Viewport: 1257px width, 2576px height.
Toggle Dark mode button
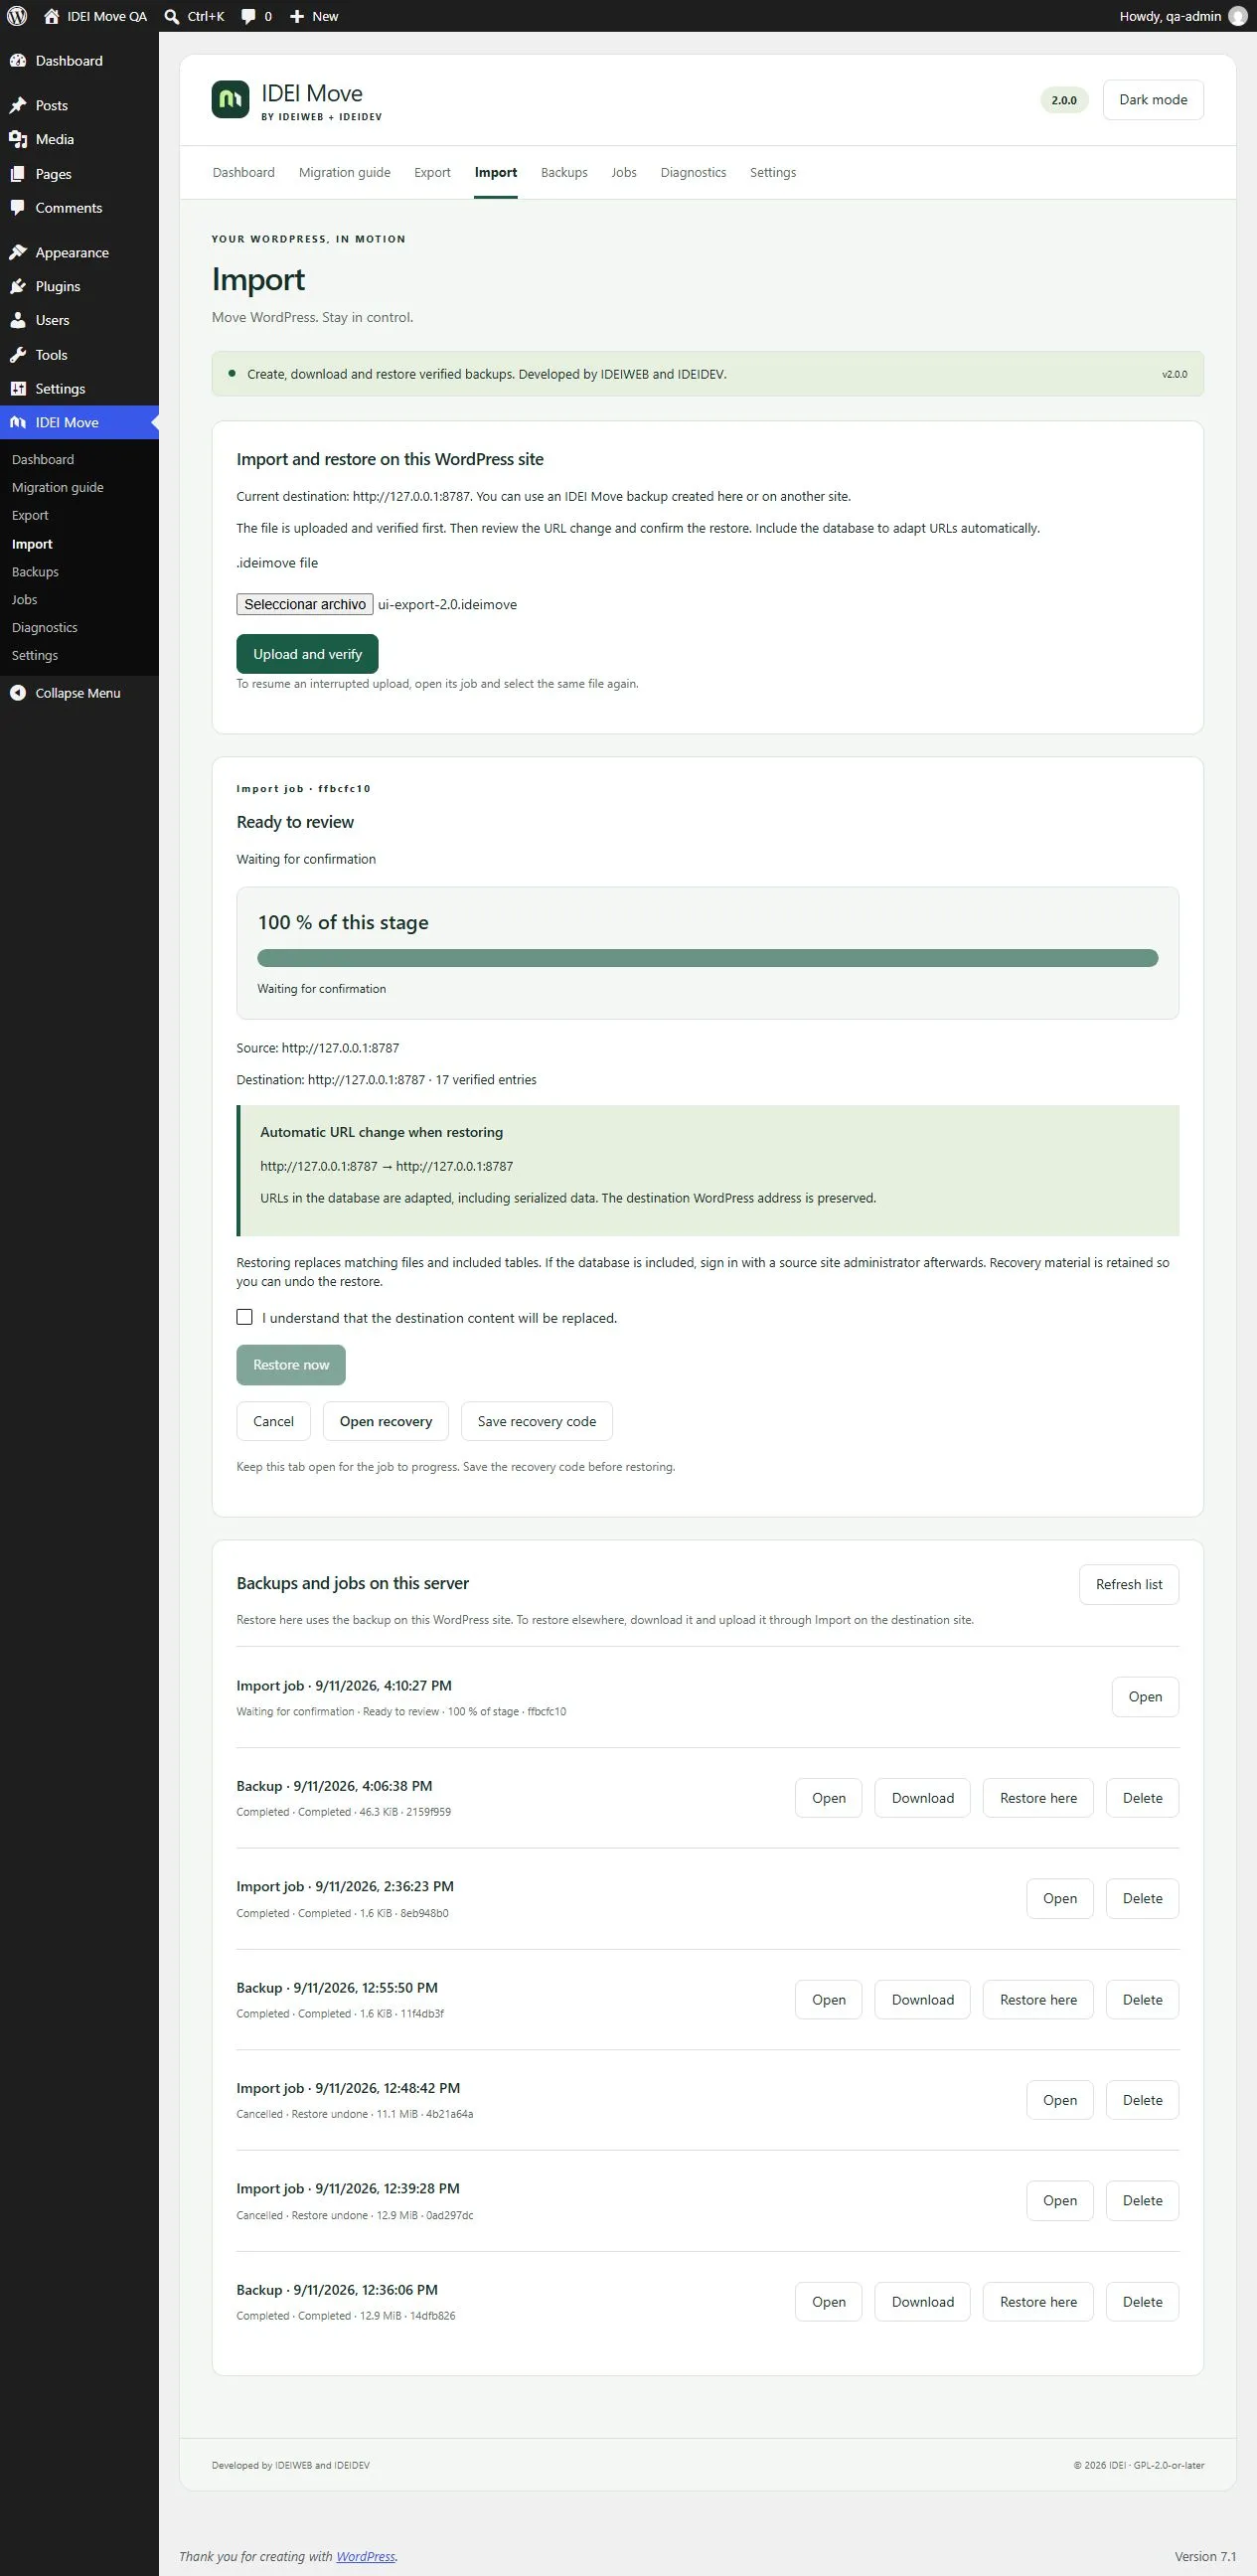click(x=1153, y=100)
